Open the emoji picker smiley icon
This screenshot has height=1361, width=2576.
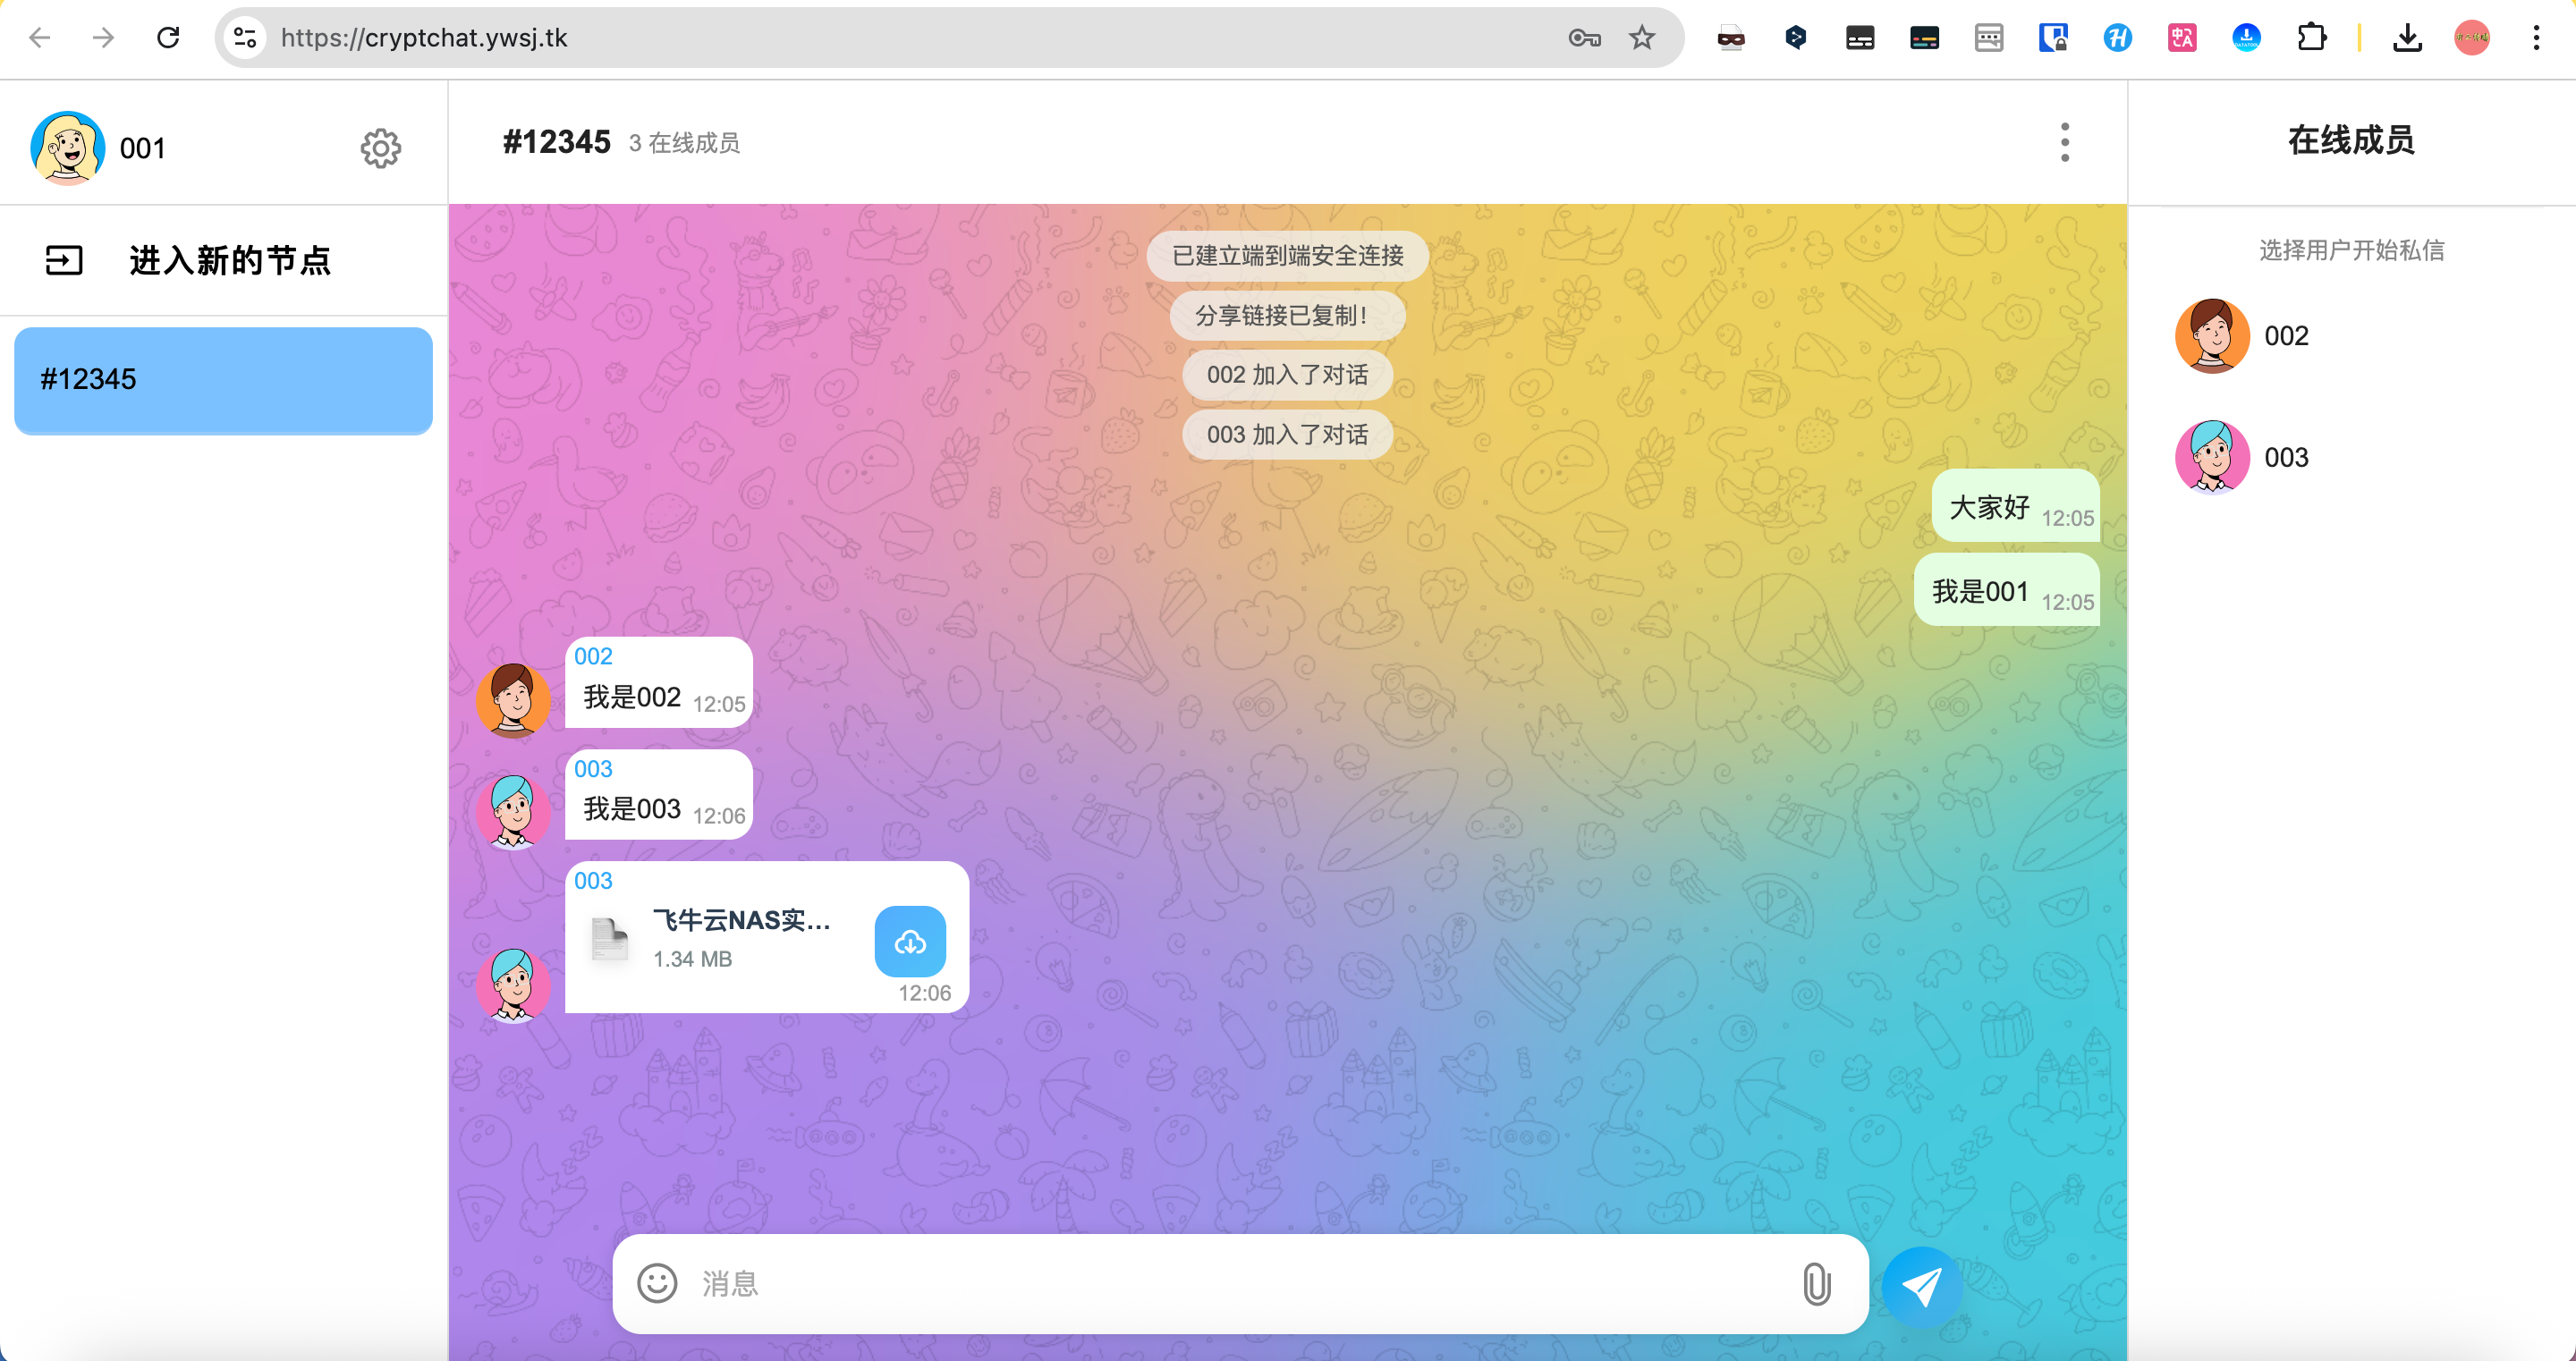(657, 1283)
